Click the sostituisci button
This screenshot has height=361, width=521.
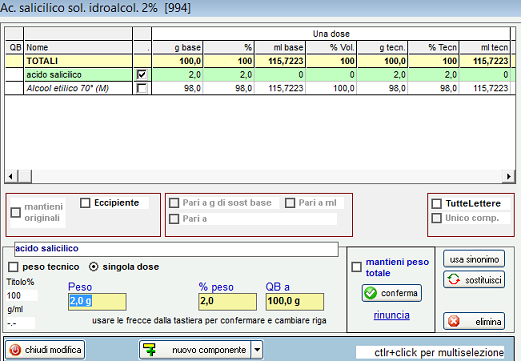click(x=474, y=279)
